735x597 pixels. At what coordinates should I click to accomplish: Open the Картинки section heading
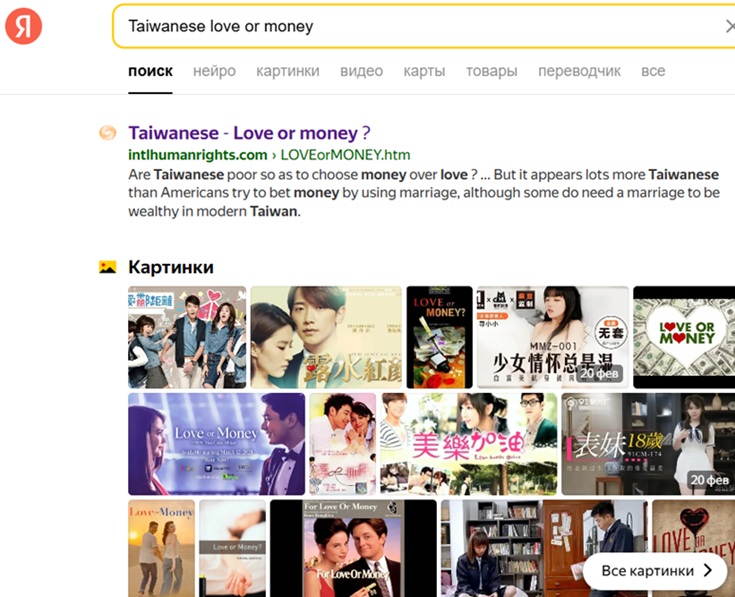click(171, 267)
